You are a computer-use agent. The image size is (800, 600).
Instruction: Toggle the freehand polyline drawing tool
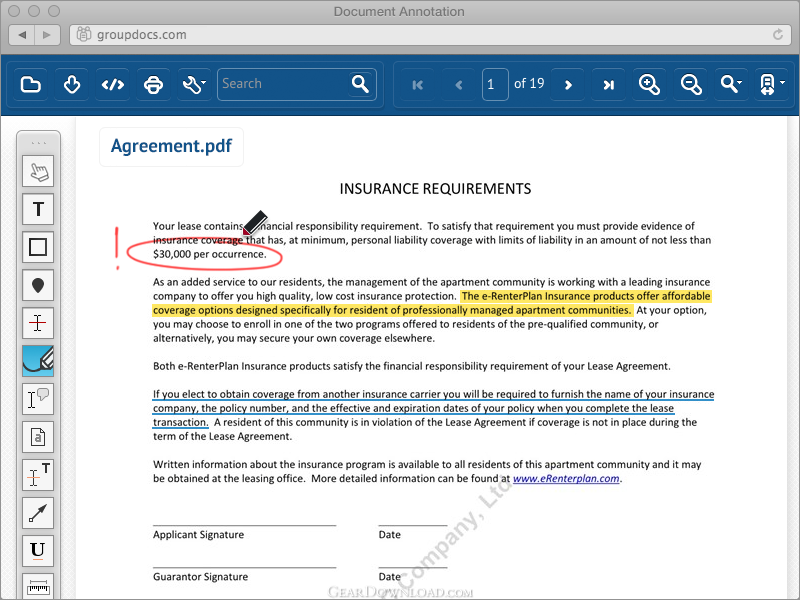(x=38, y=361)
